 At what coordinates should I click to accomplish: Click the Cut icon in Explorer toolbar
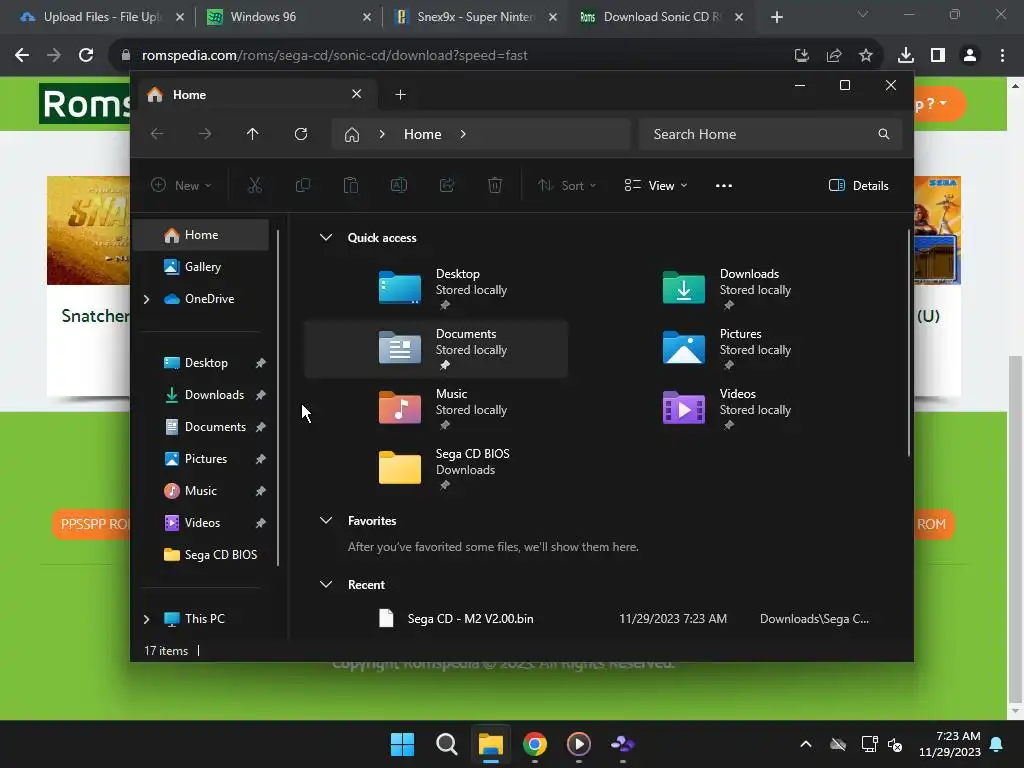(255, 185)
